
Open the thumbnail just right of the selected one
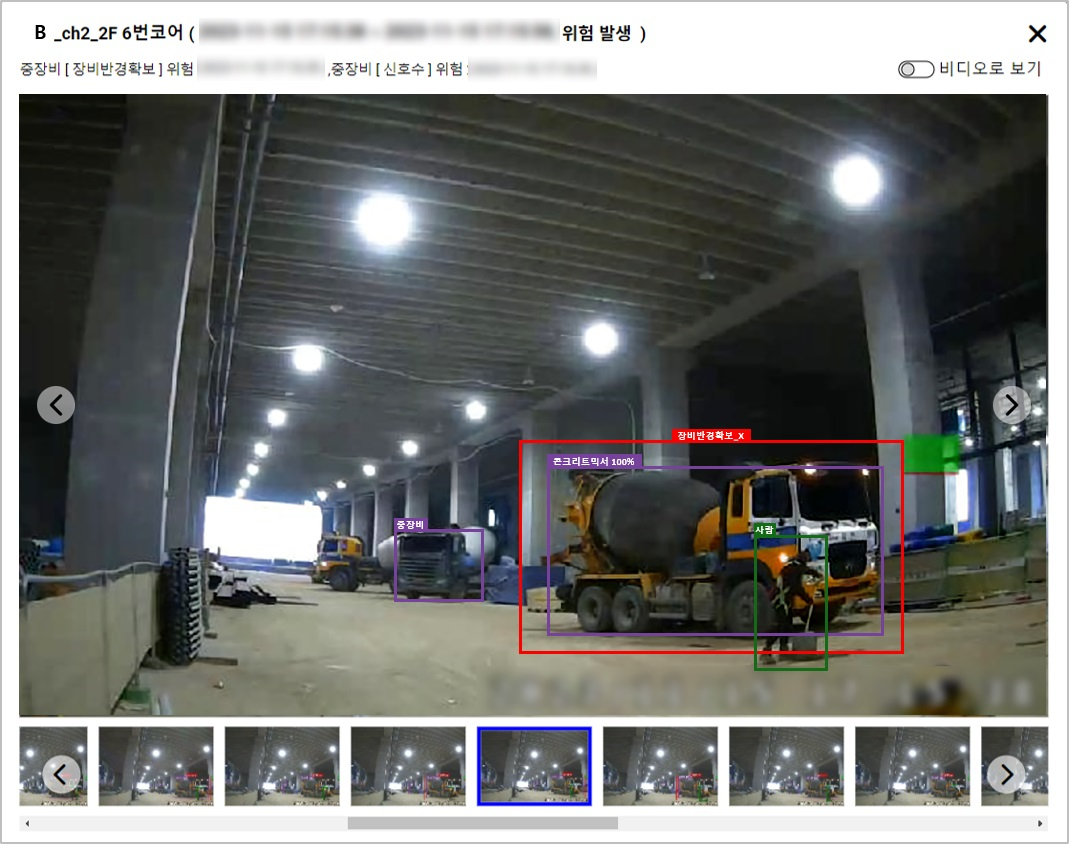coord(661,766)
